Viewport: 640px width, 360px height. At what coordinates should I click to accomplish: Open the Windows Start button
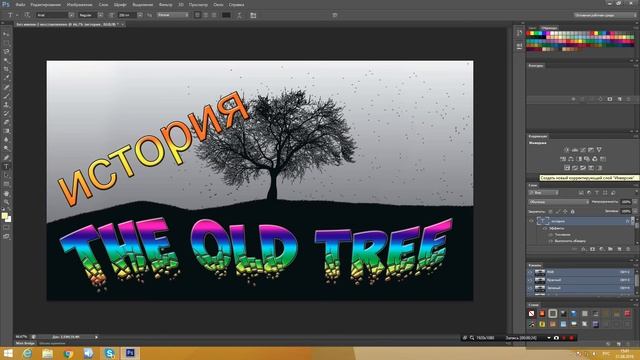(8, 353)
